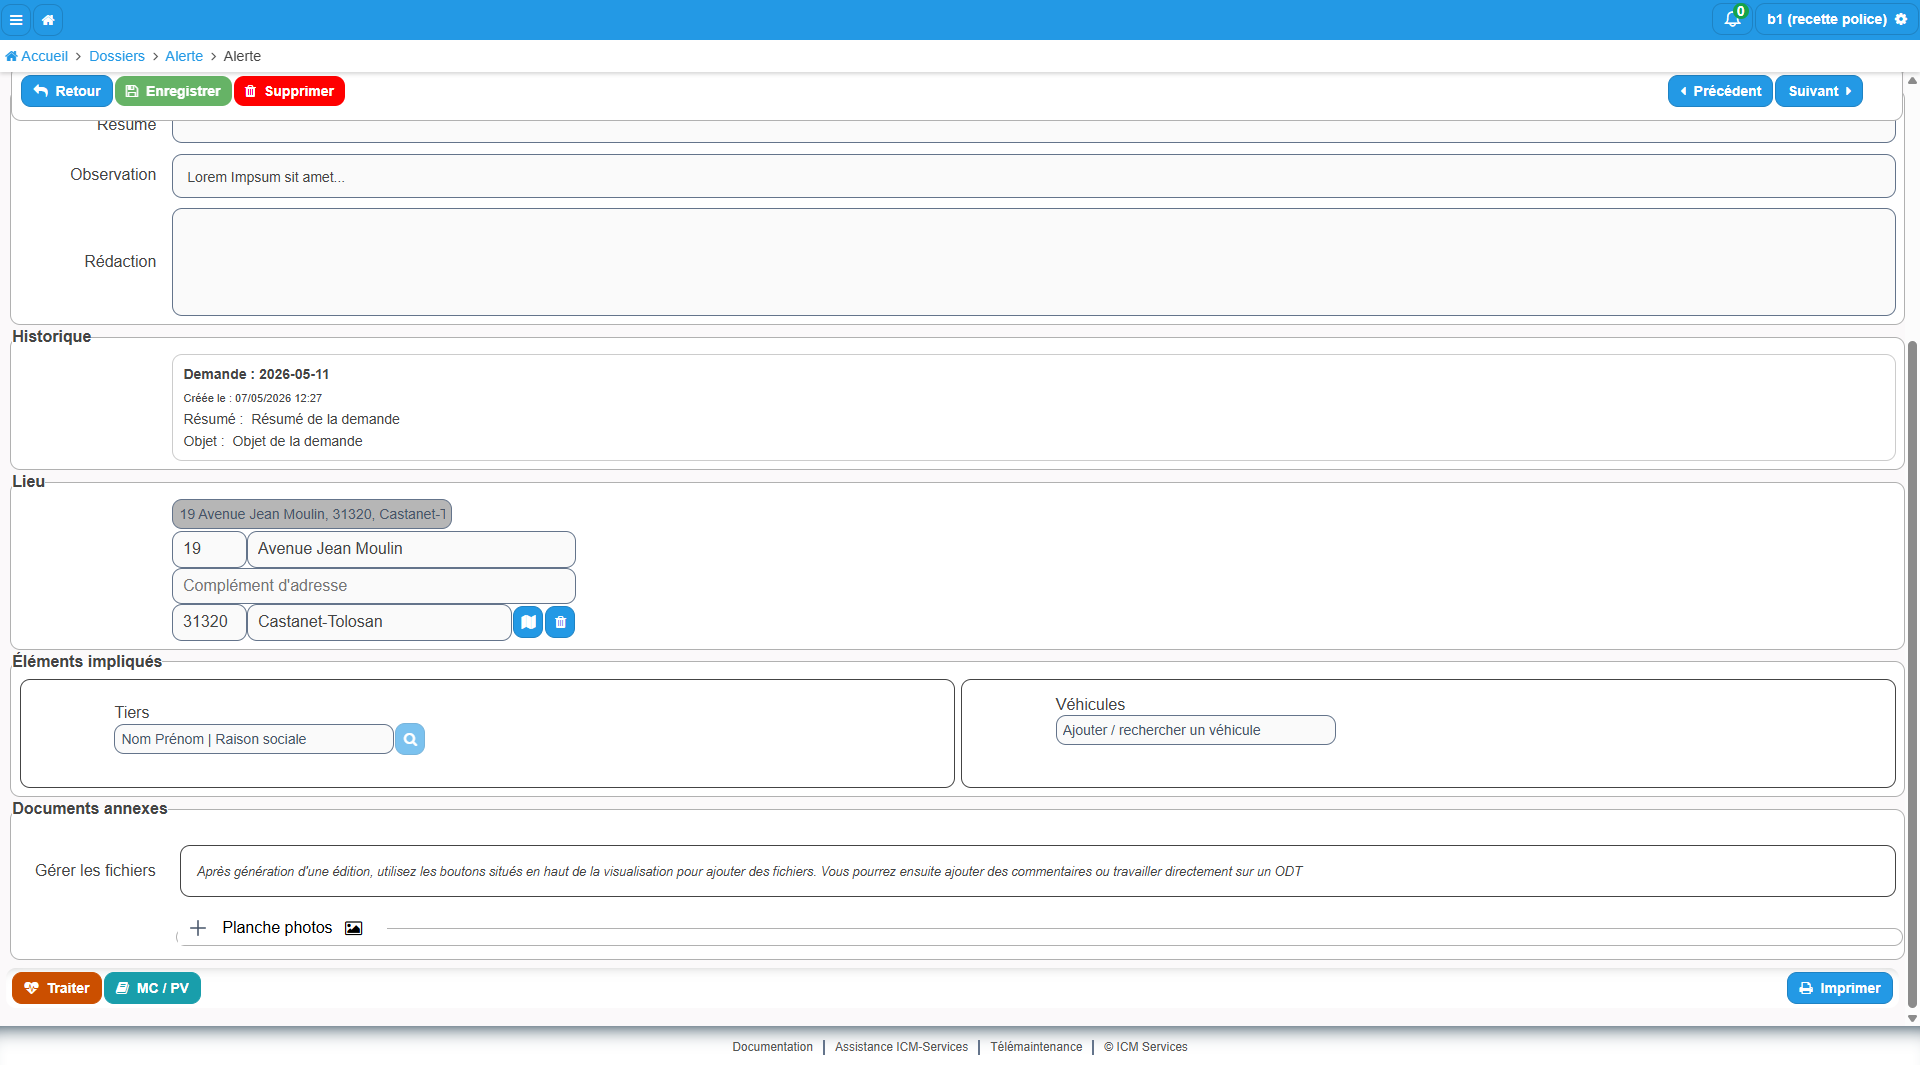Print with the Imprimer button
The image size is (1920, 1080).
(1840, 988)
